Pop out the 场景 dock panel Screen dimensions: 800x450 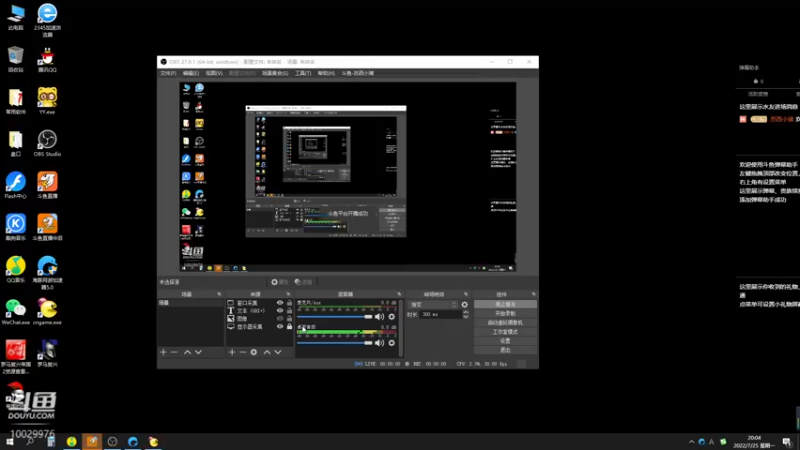(x=219, y=294)
